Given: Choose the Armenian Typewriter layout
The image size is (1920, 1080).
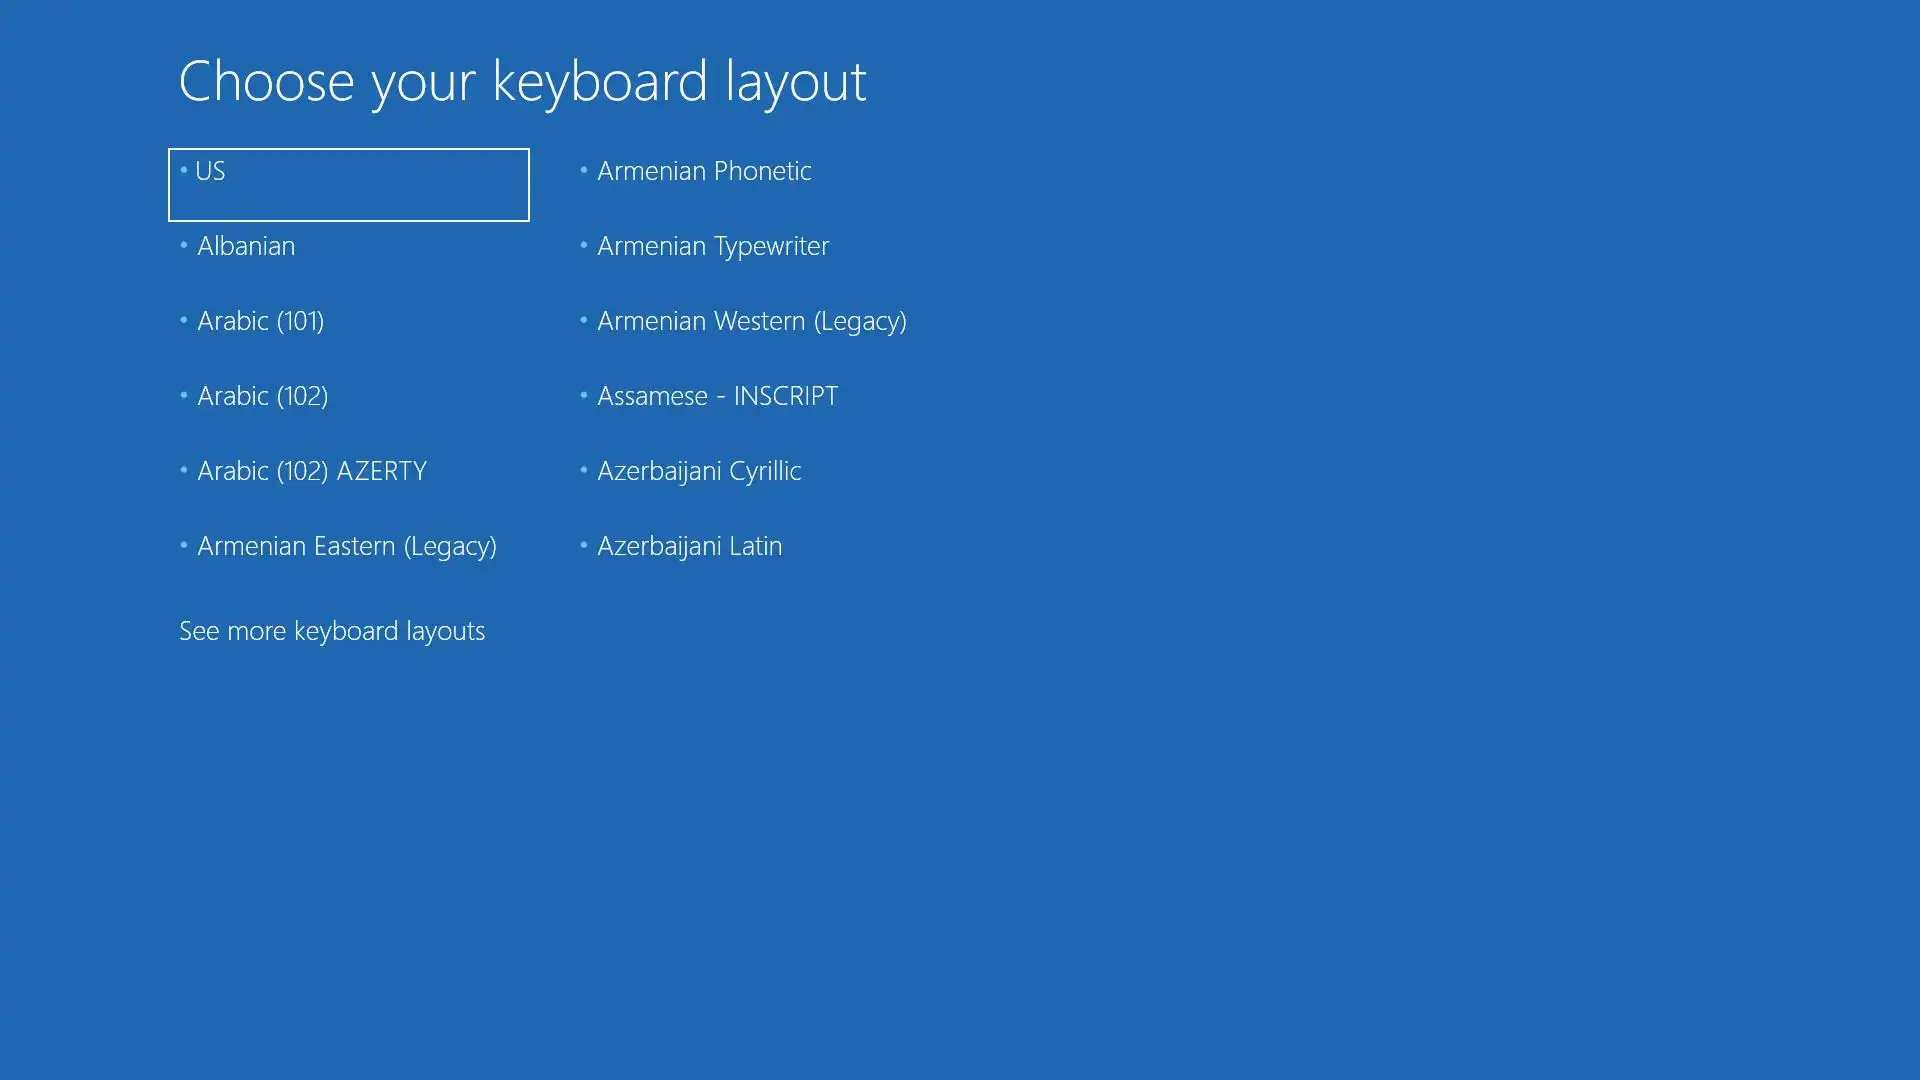Looking at the screenshot, I should [713, 246].
